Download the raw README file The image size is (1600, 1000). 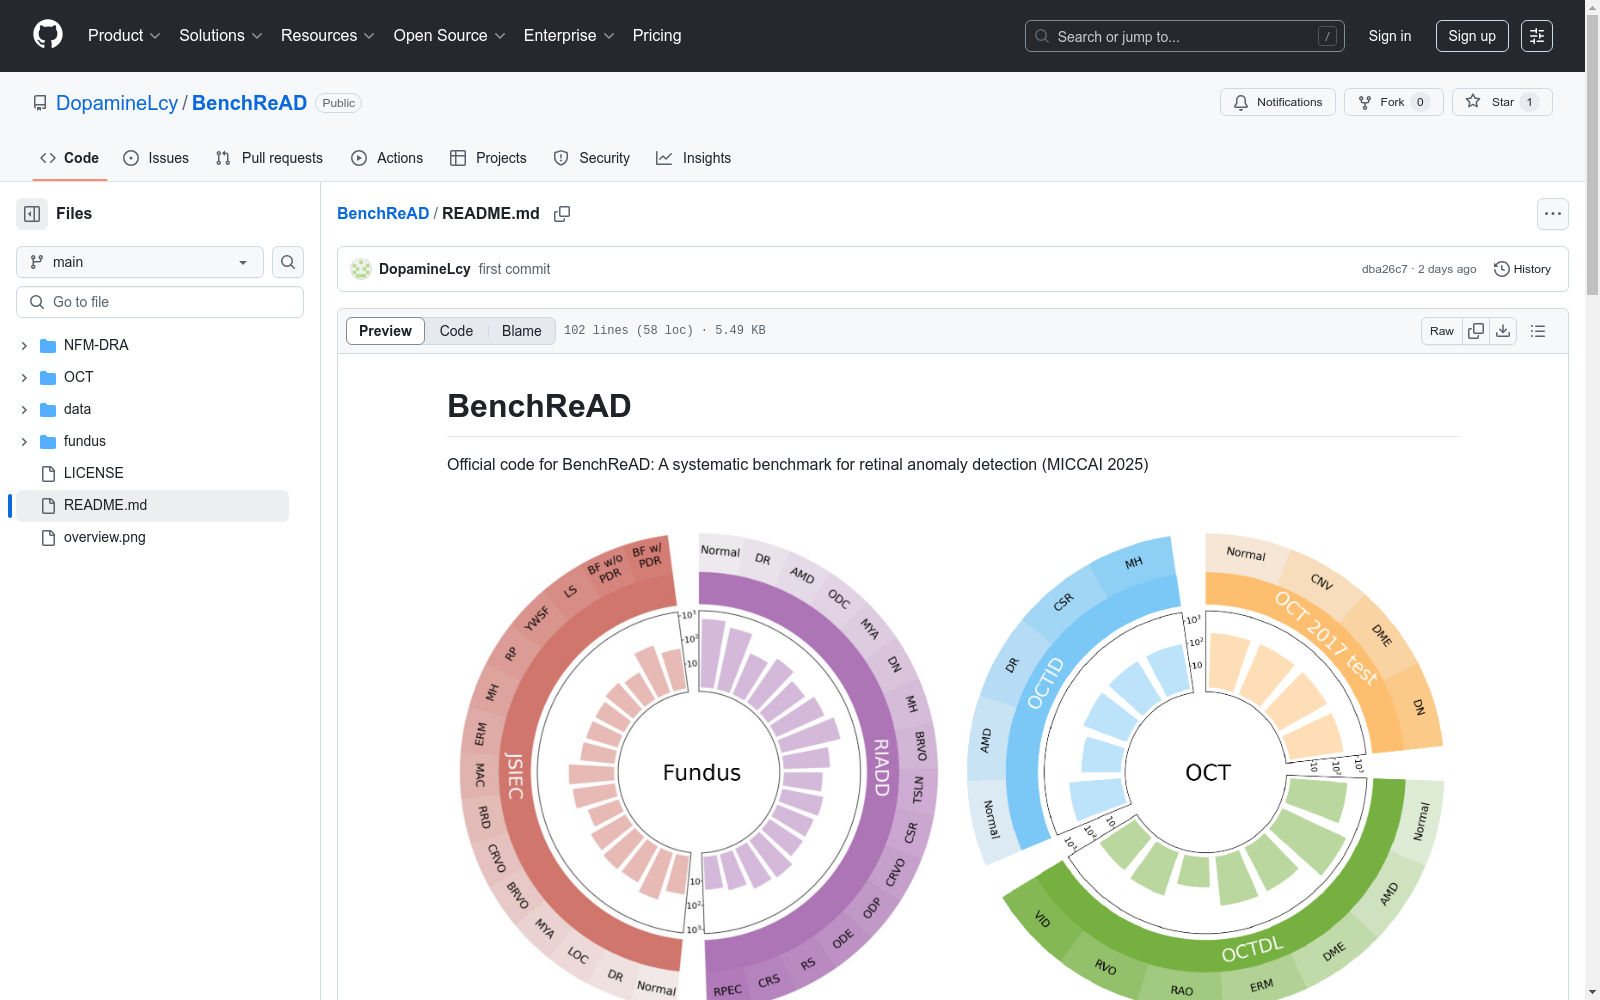1503,331
